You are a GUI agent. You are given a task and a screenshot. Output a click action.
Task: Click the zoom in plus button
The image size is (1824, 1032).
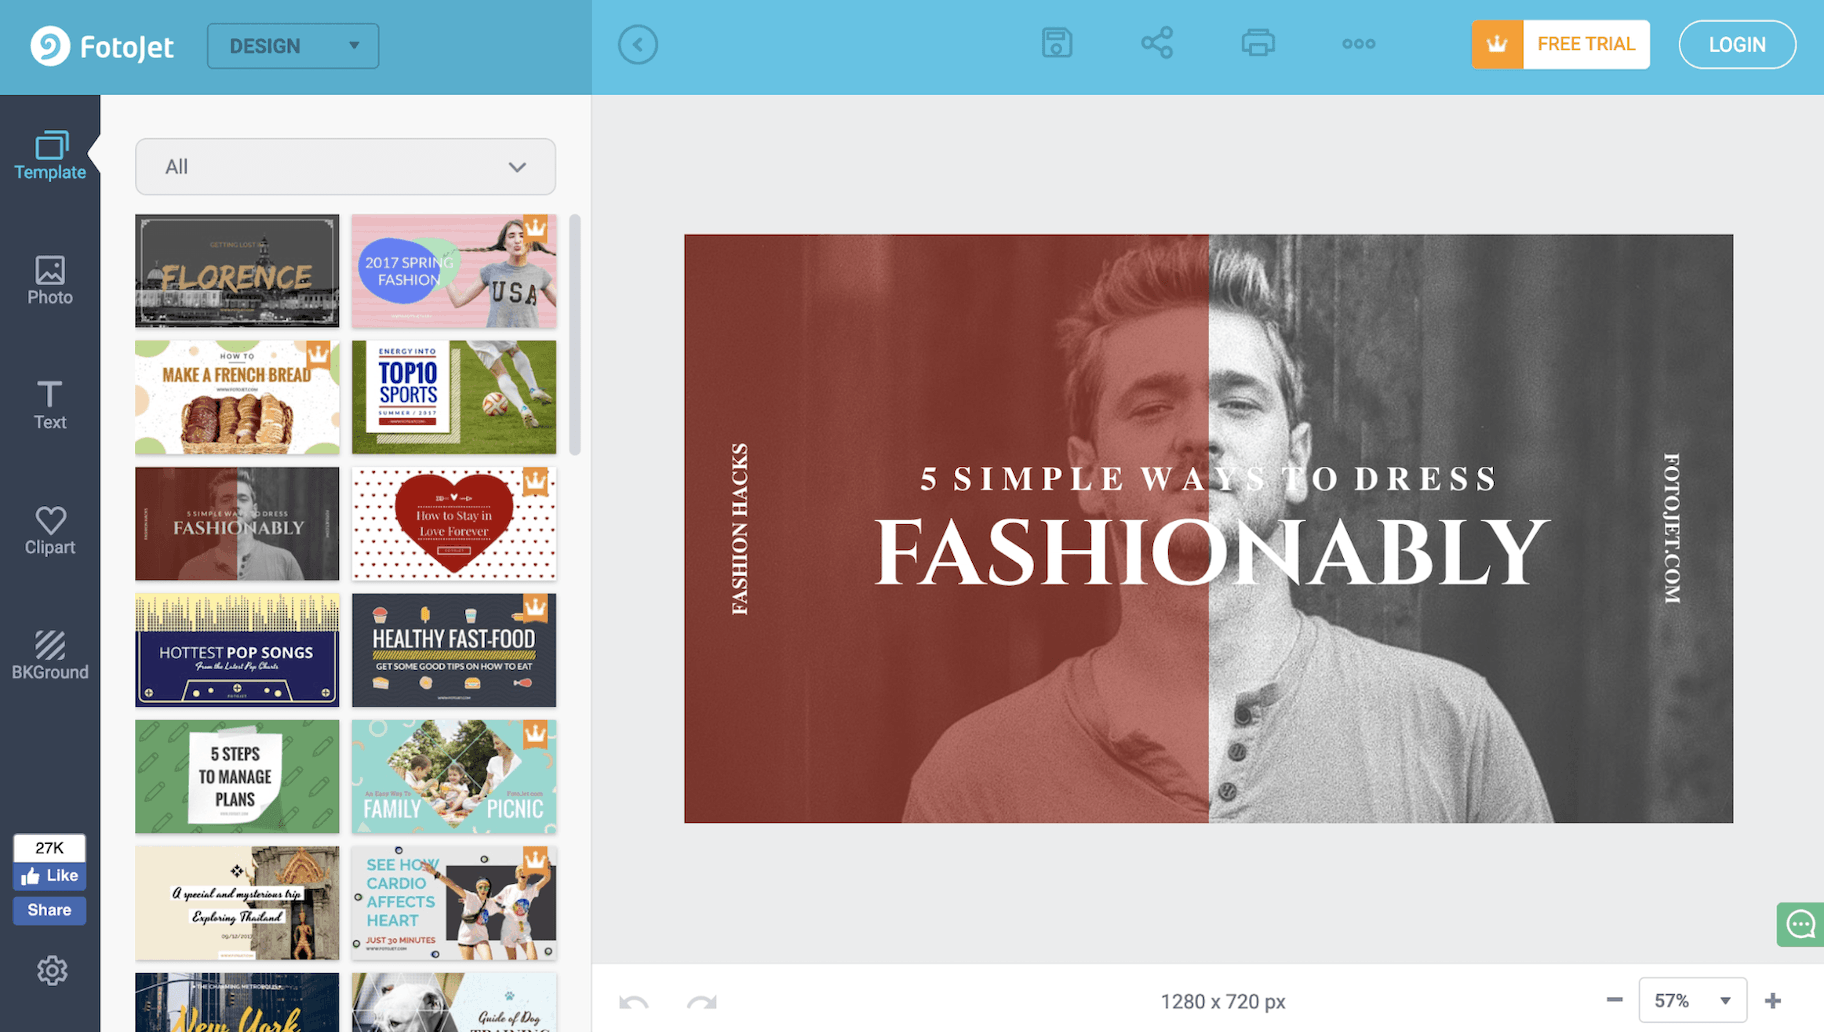click(x=1773, y=1001)
